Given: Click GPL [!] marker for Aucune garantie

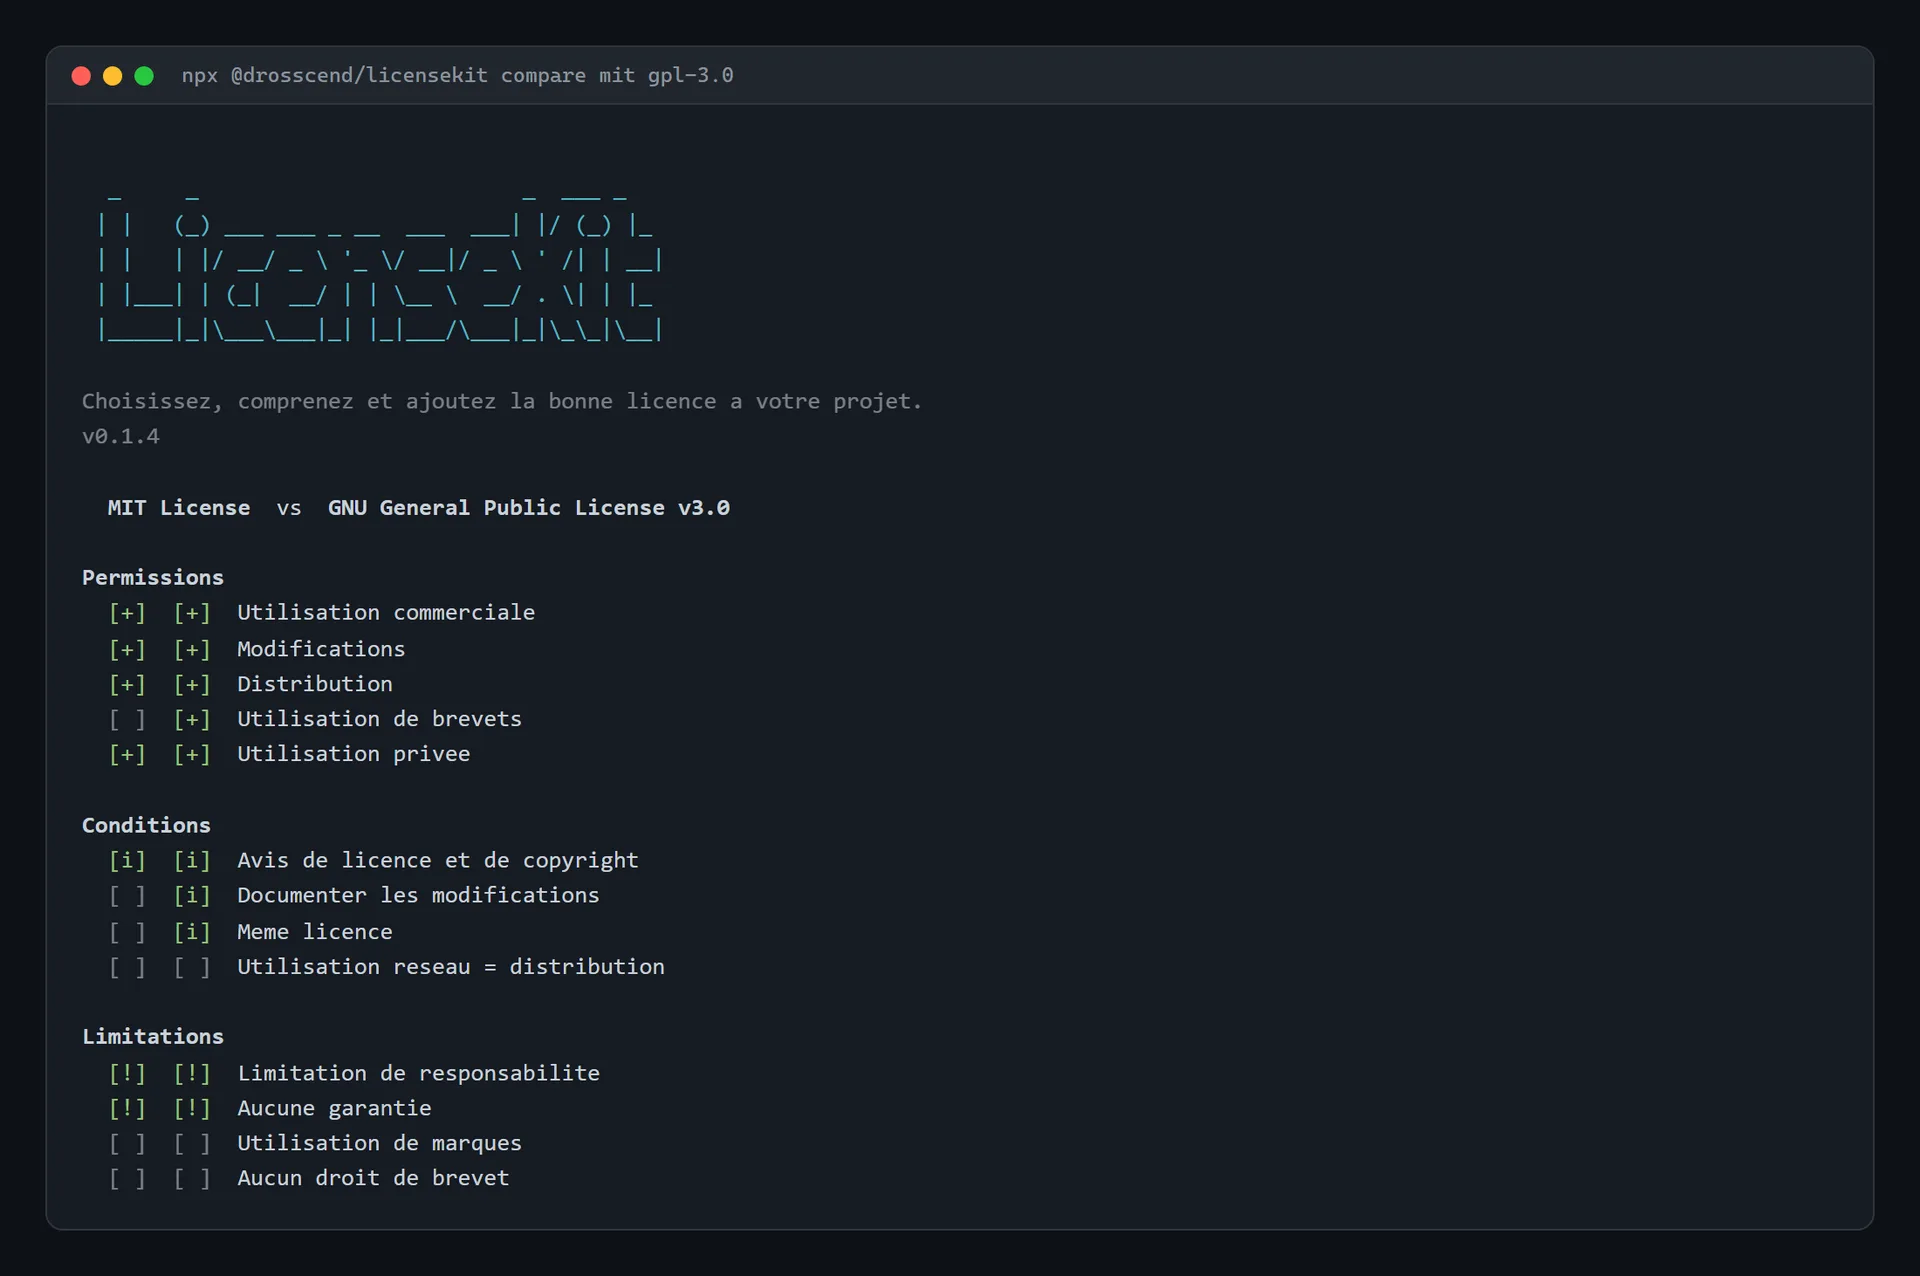Looking at the screenshot, I should (x=192, y=1108).
